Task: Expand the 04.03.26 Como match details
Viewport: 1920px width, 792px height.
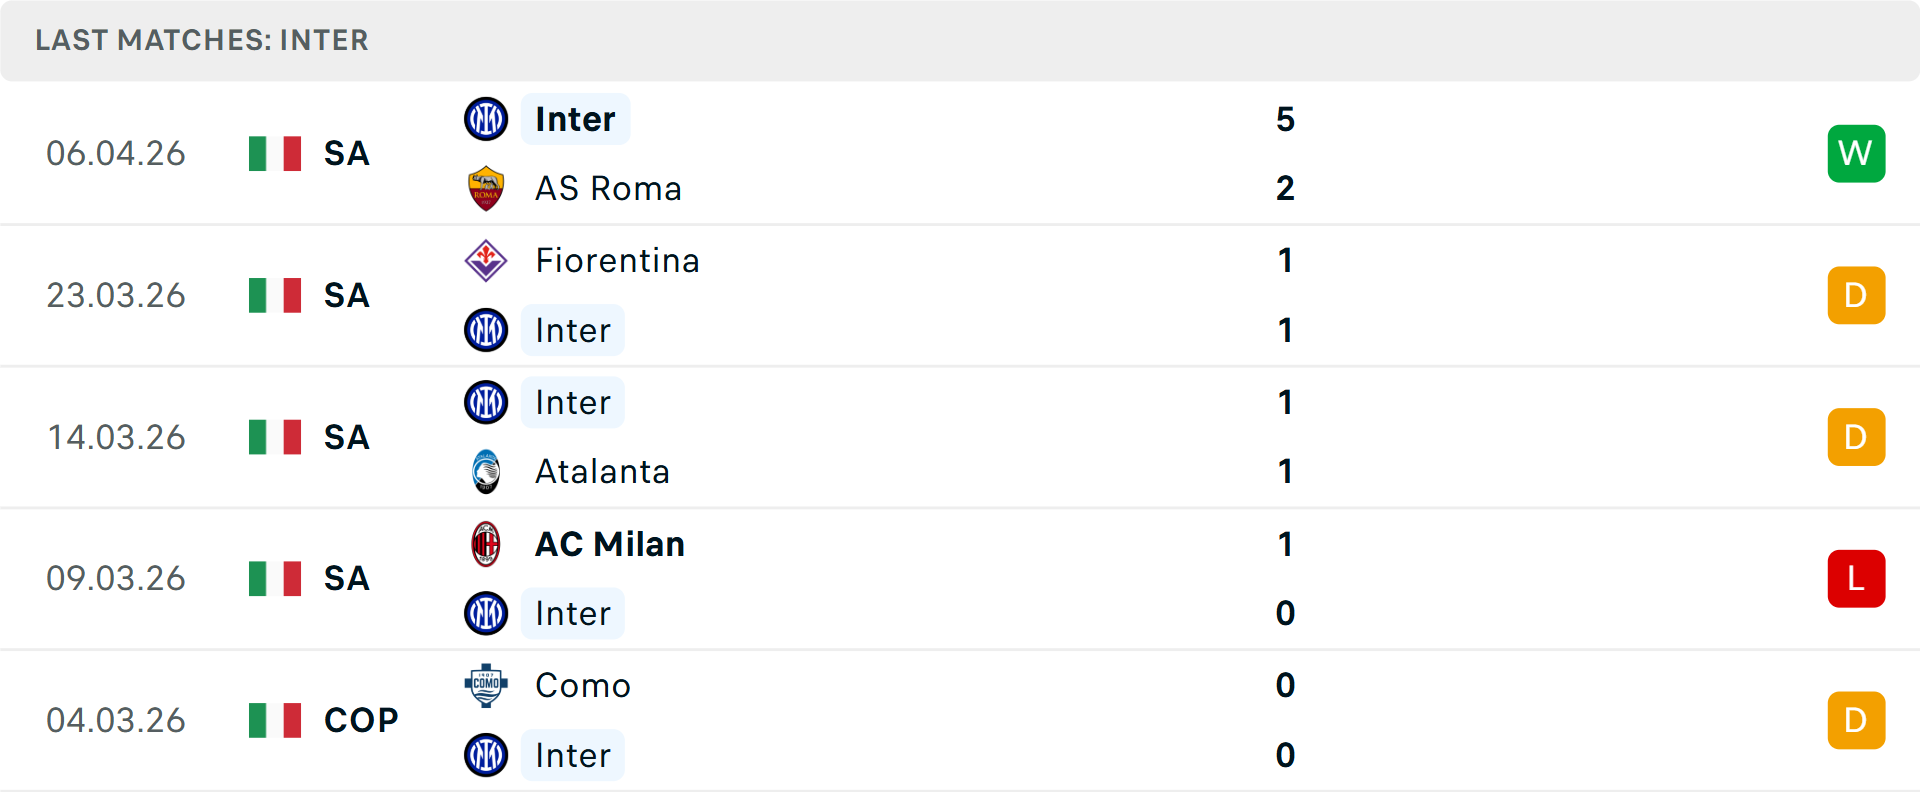Action: (x=960, y=719)
